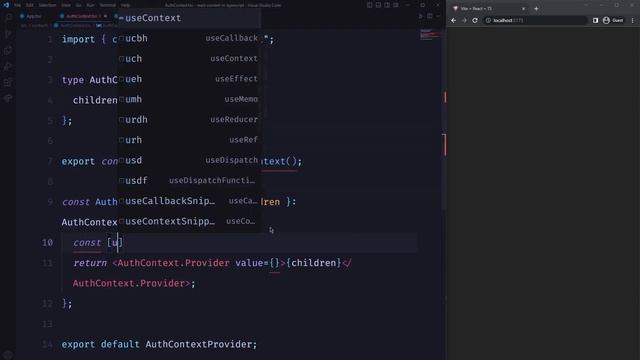640x360 pixels.
Task: Select the Vite + React + TS browser tab
Action: pos(488,9)
